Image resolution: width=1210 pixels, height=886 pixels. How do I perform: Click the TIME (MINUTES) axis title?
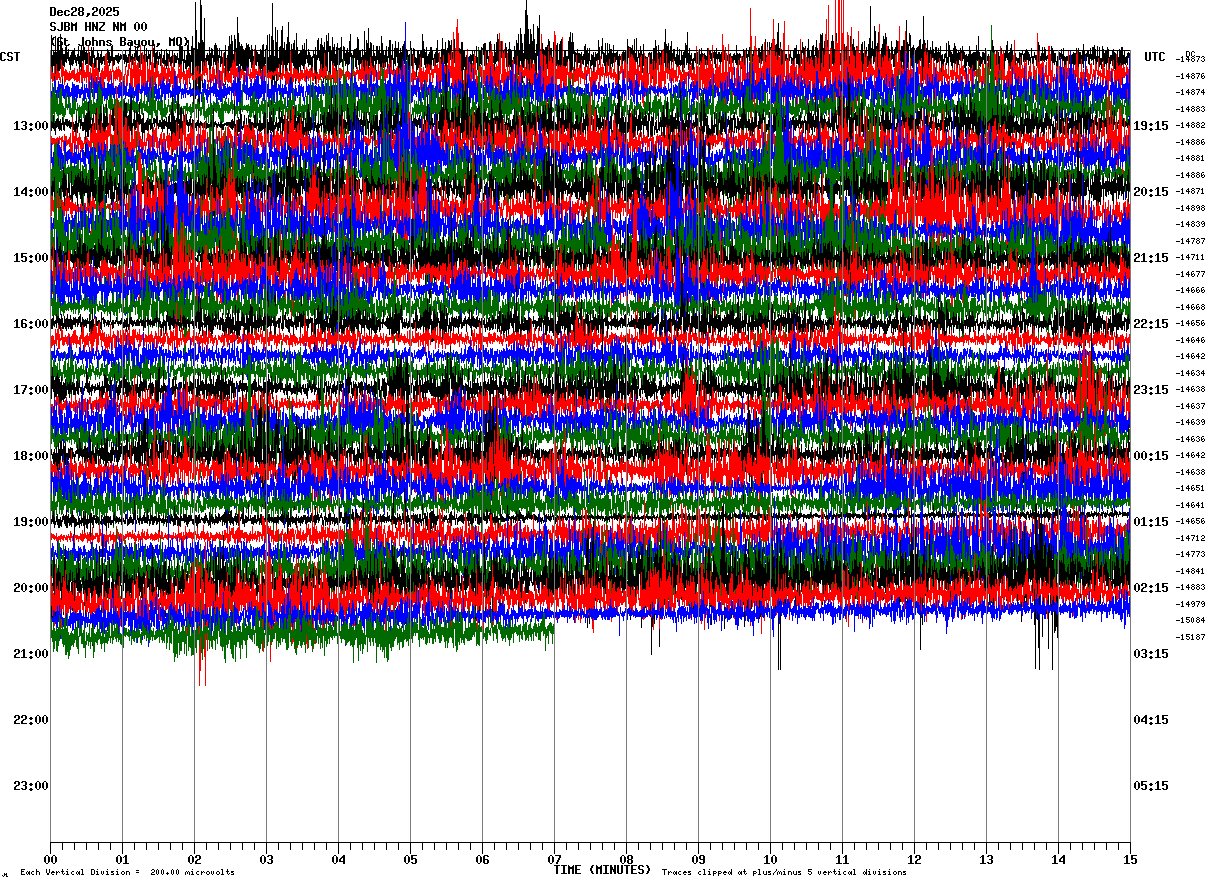(603, 870)
